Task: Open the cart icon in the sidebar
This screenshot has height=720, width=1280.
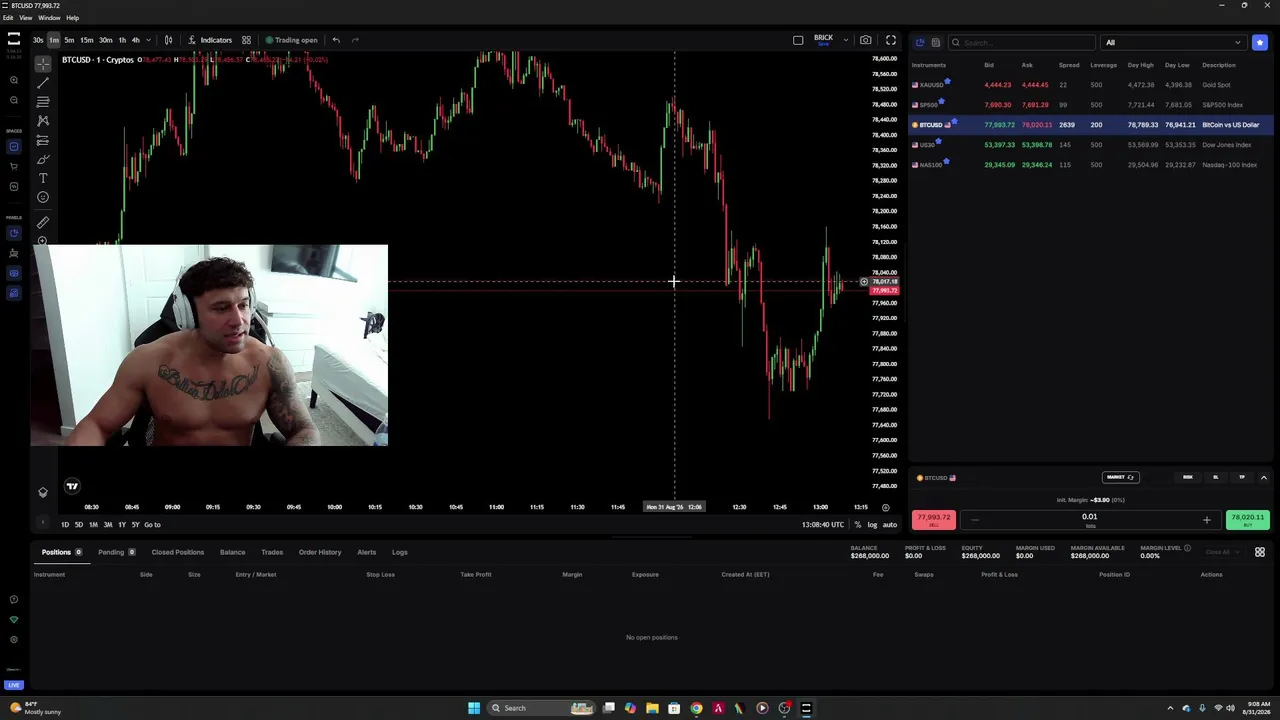Action: pyautogui.click(x=13, y=166)
